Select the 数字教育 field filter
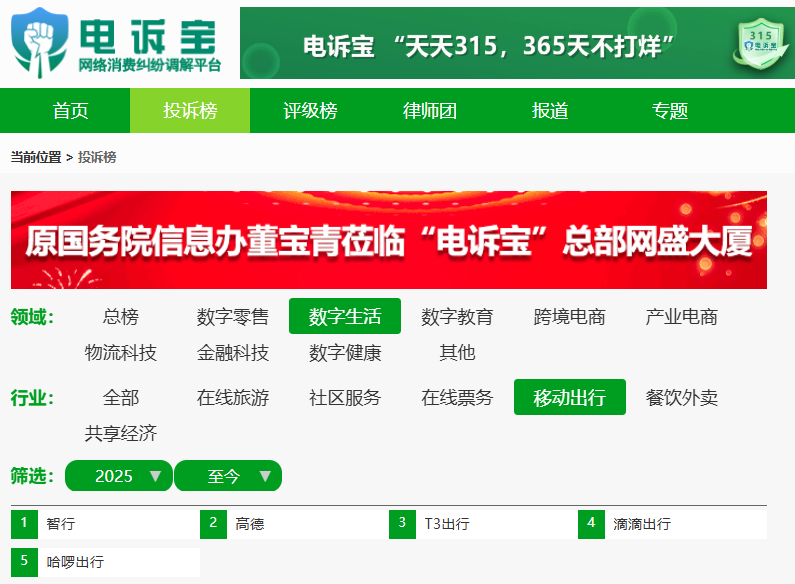The height and width of the screenshot is (584, 795). pyautogui.click(x=457, y=317)
